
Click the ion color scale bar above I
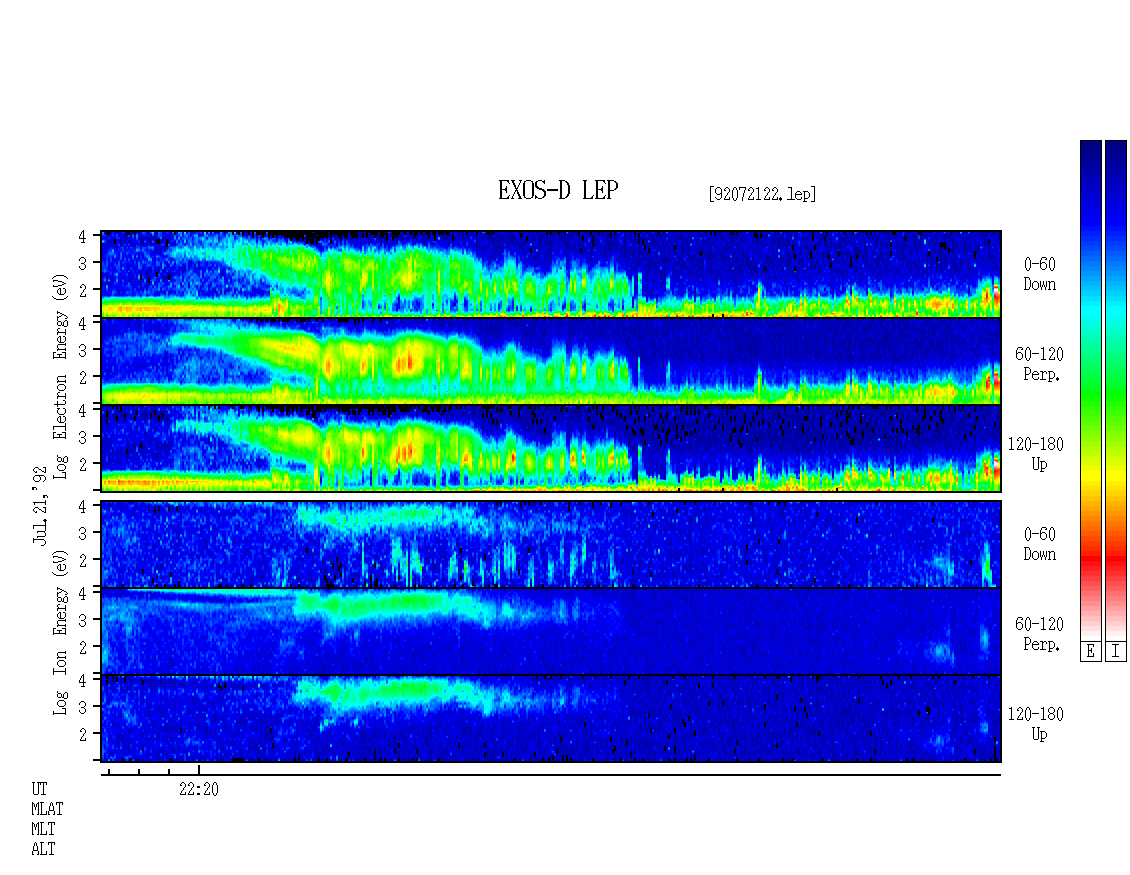pos(1116,390)
